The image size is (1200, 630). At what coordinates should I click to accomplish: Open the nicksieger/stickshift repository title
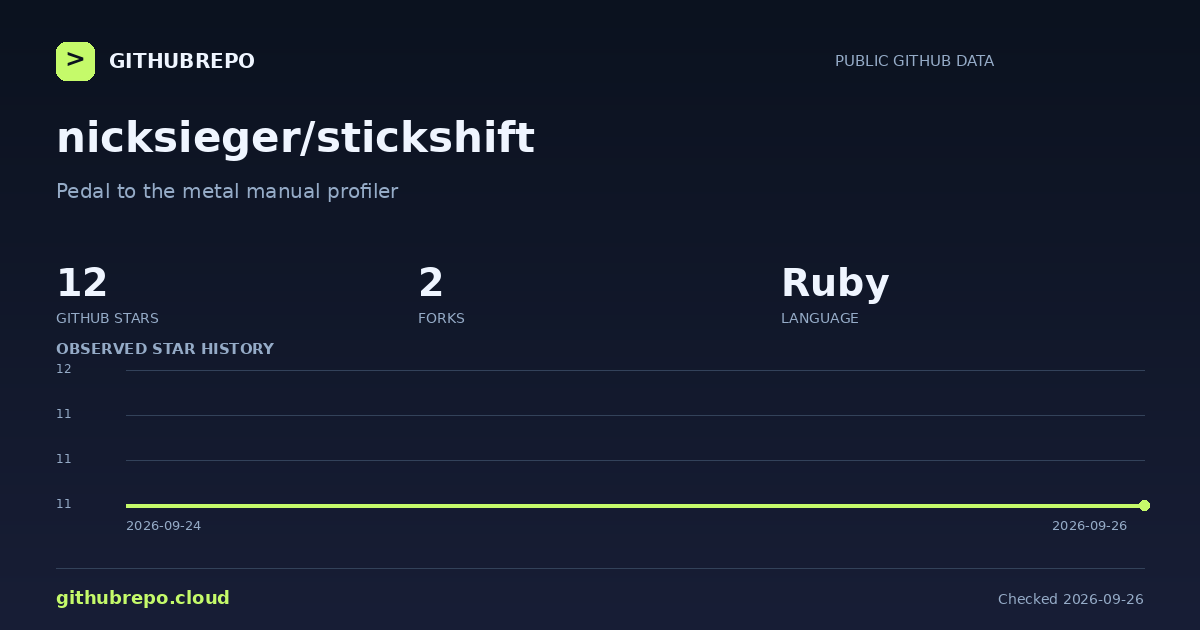point(295,138)
